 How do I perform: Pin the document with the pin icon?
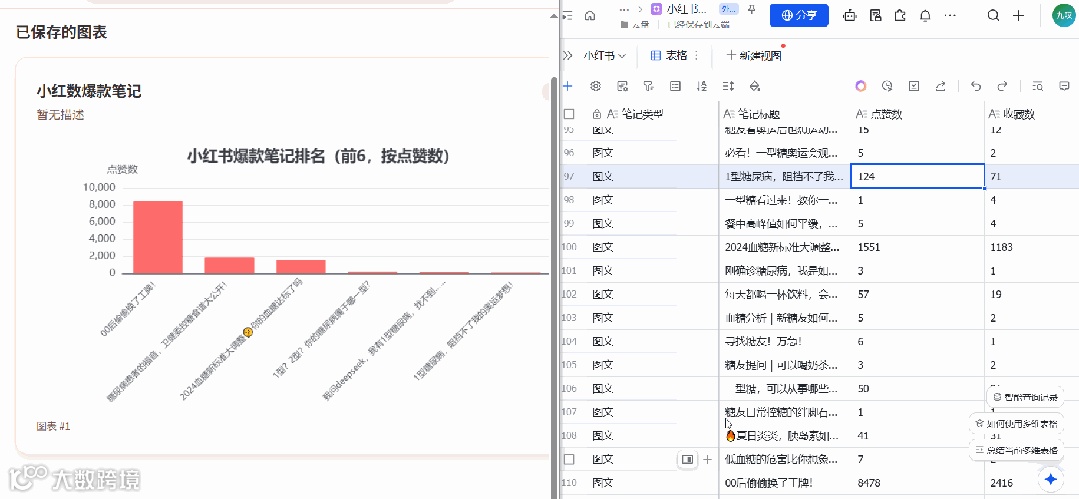coord(751,10)
